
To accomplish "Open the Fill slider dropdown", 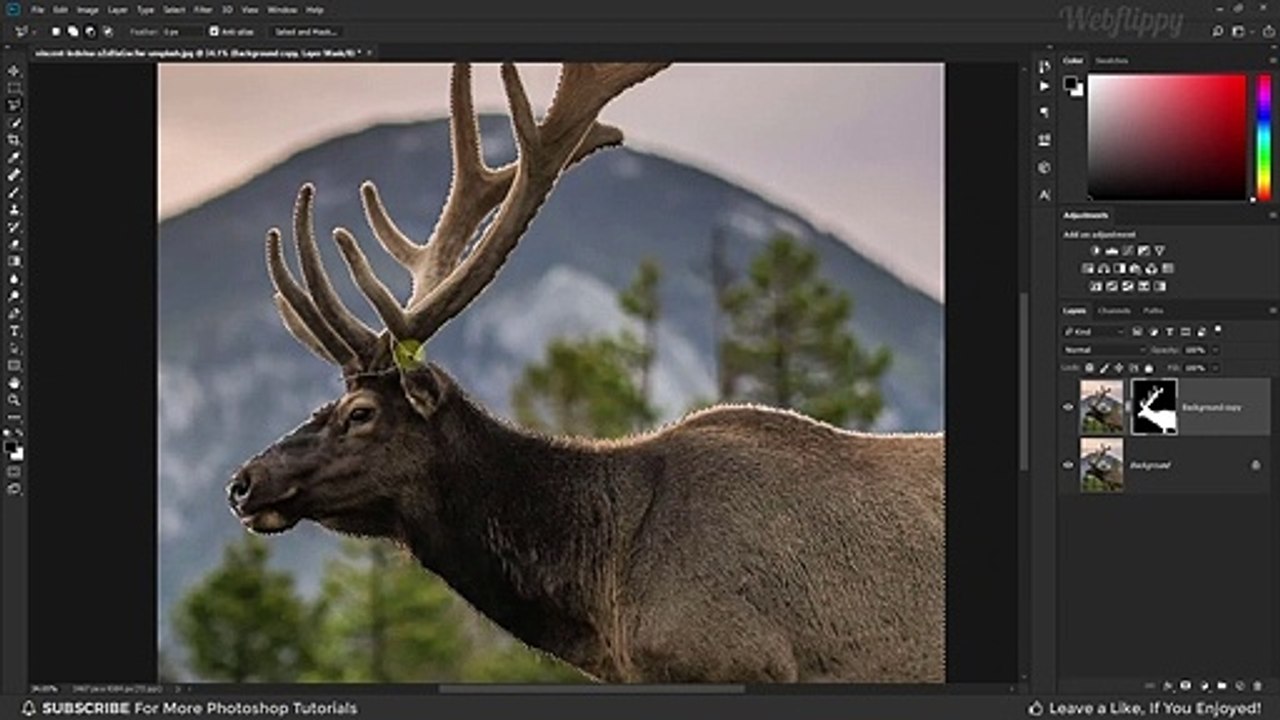I will [x=1215, y=368].
